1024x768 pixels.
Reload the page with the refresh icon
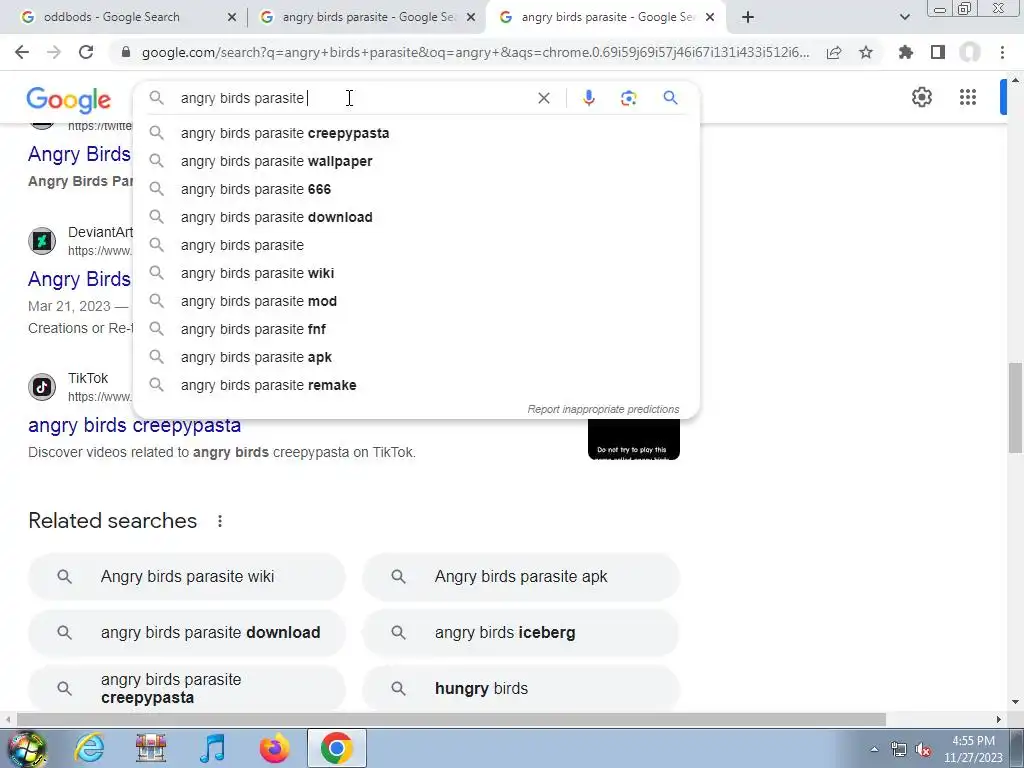coord(86,52)
